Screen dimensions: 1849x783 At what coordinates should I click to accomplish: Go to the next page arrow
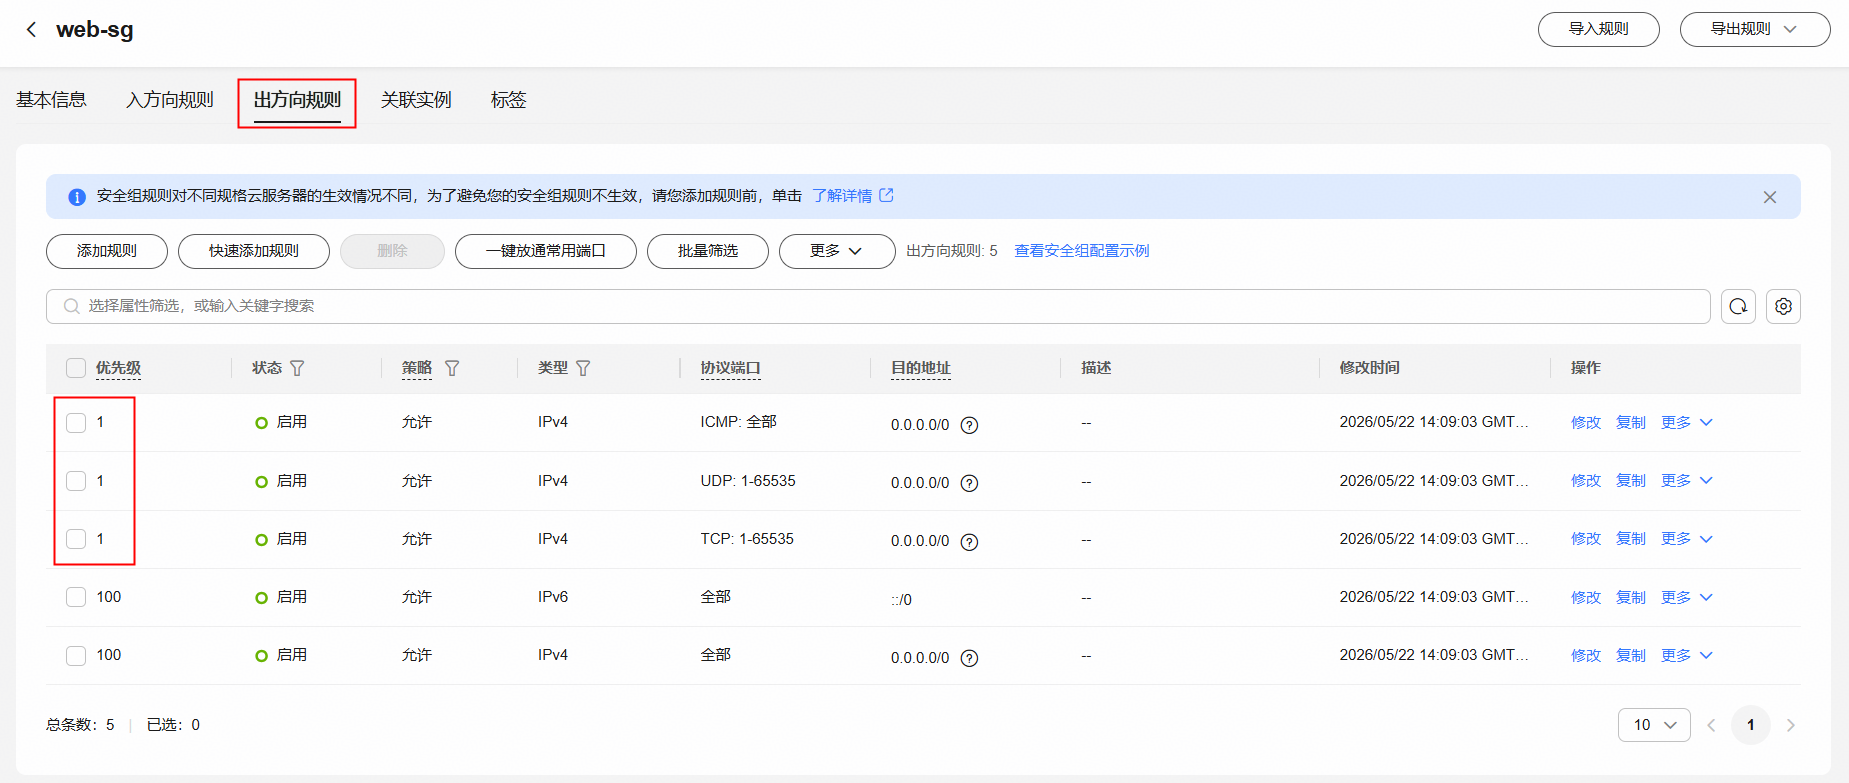(1790, 725)
